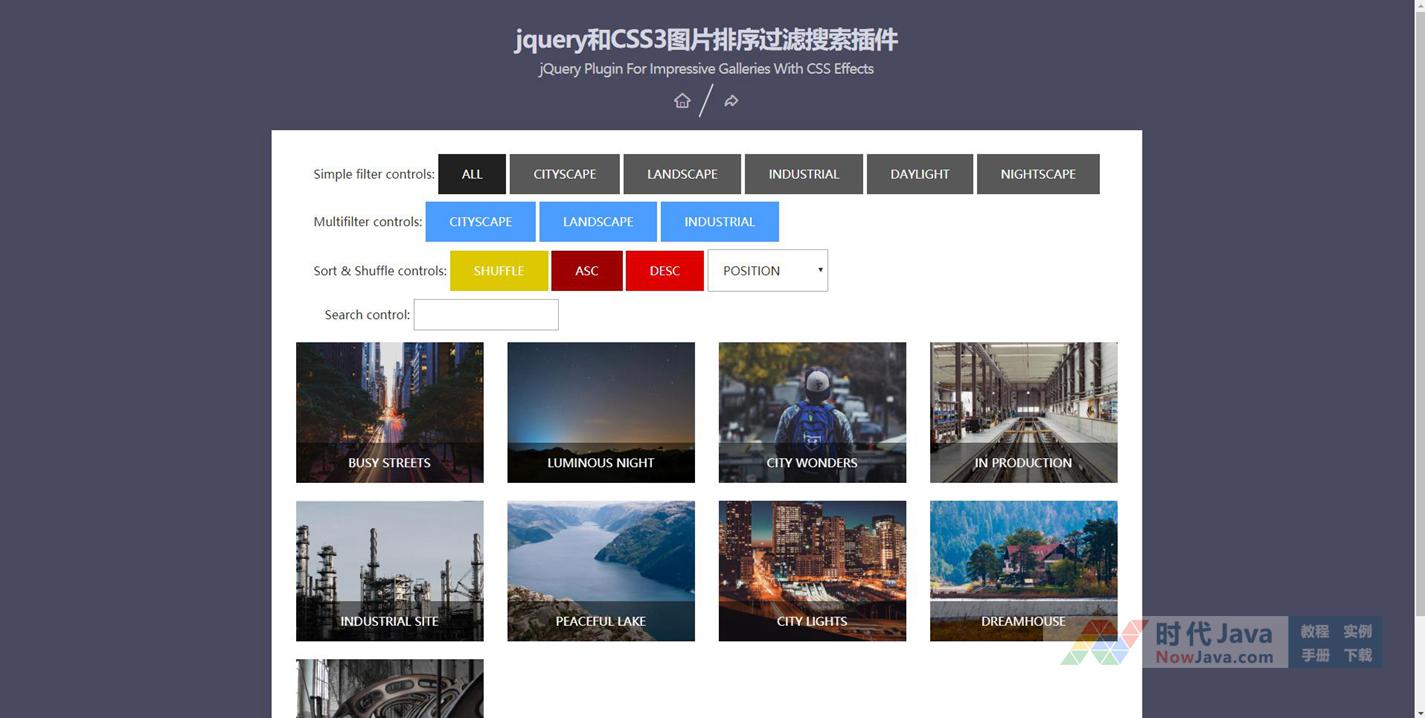Sort images descending with DESC
This screenshot has height=718, width=1425.
tap(664, 271)
